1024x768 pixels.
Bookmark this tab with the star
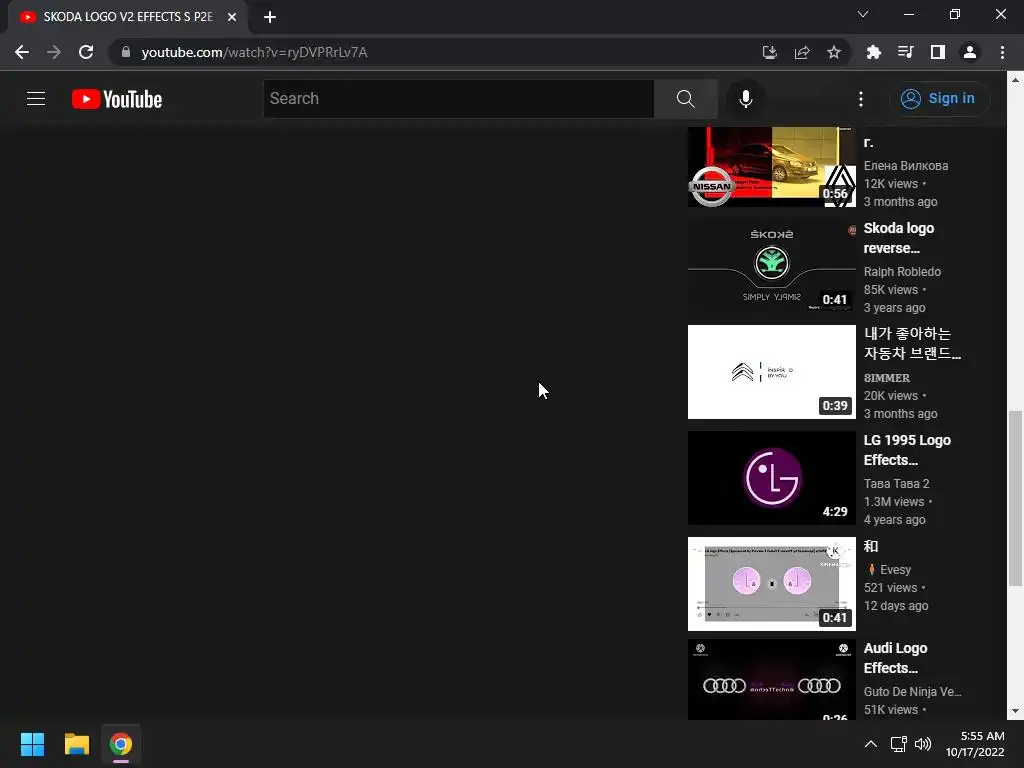pos(834,52)
